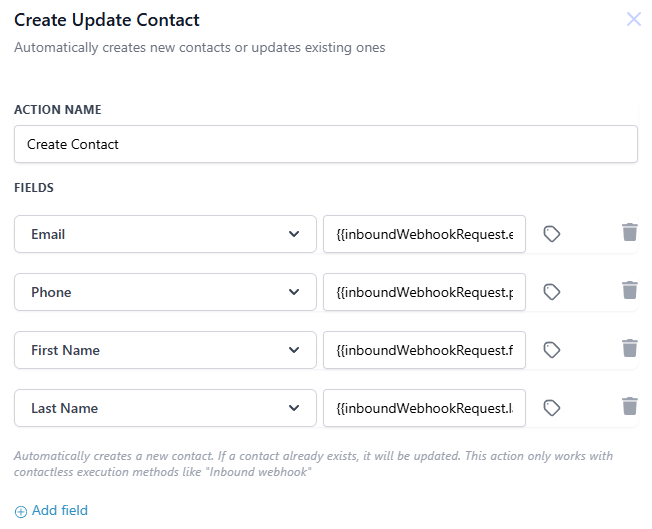The height and width of the screenshot is (529, 652).
Task: Remove the First Name field row
Action: click(630, 348)
